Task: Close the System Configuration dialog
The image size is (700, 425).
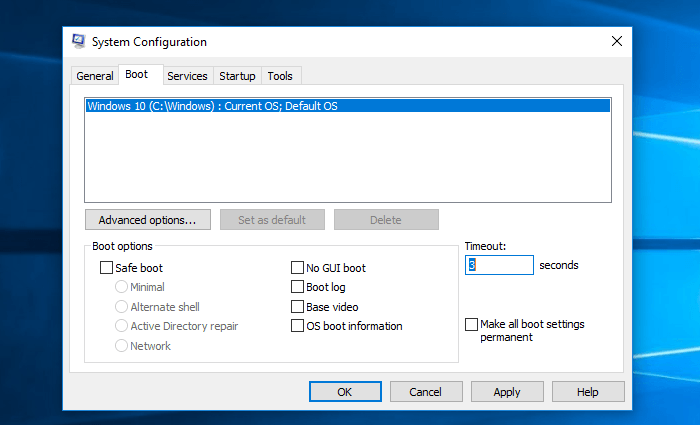Action: coord(616,41)
